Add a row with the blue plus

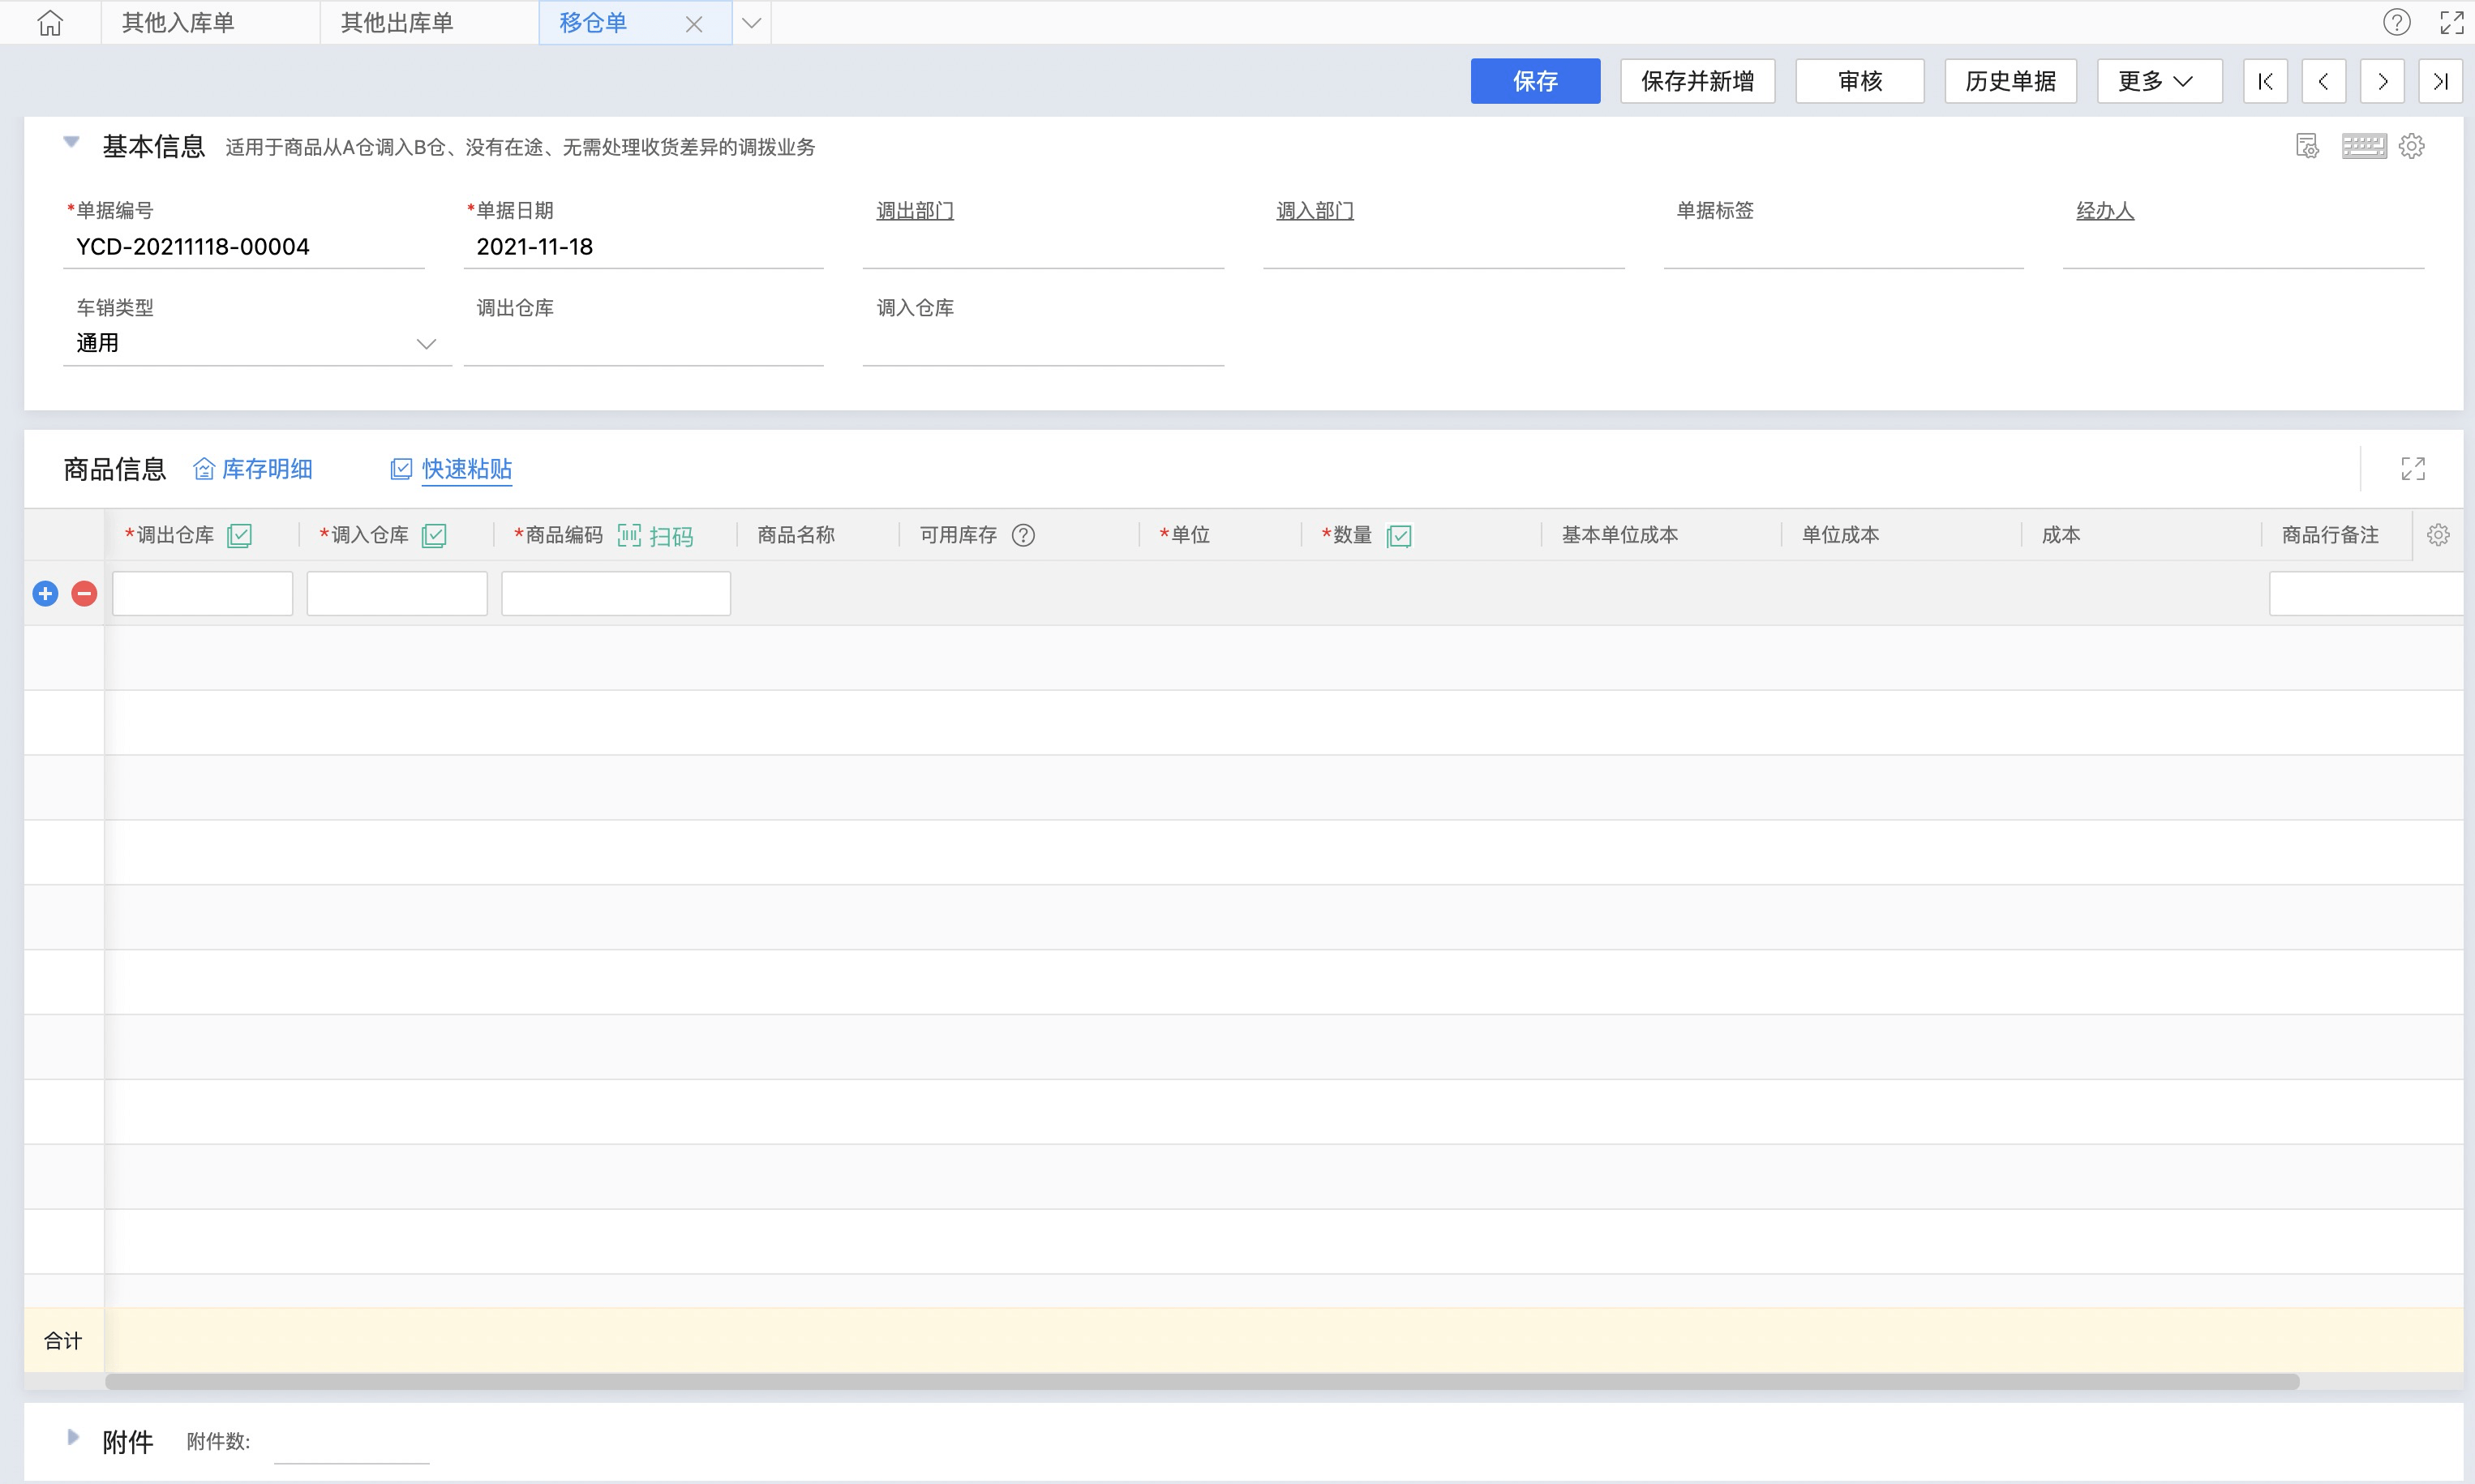[45, 594]
